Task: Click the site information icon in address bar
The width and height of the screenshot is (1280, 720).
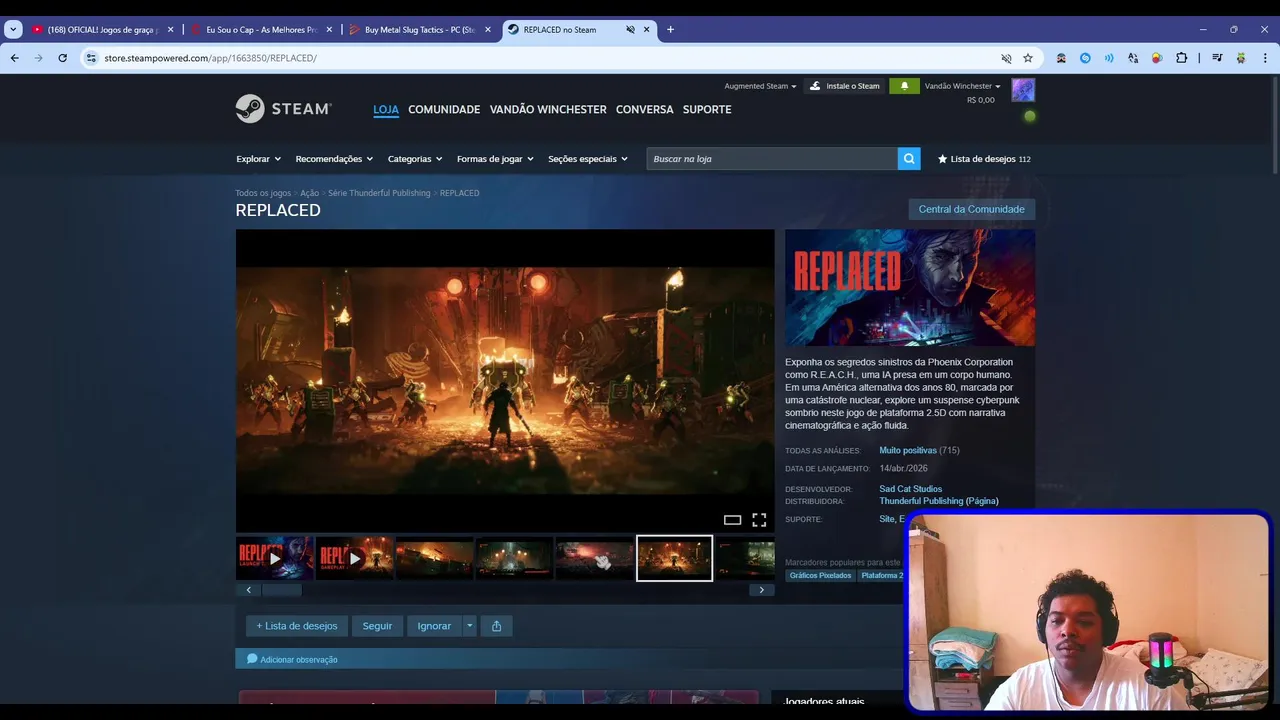Action: click(x=91, y=58)
